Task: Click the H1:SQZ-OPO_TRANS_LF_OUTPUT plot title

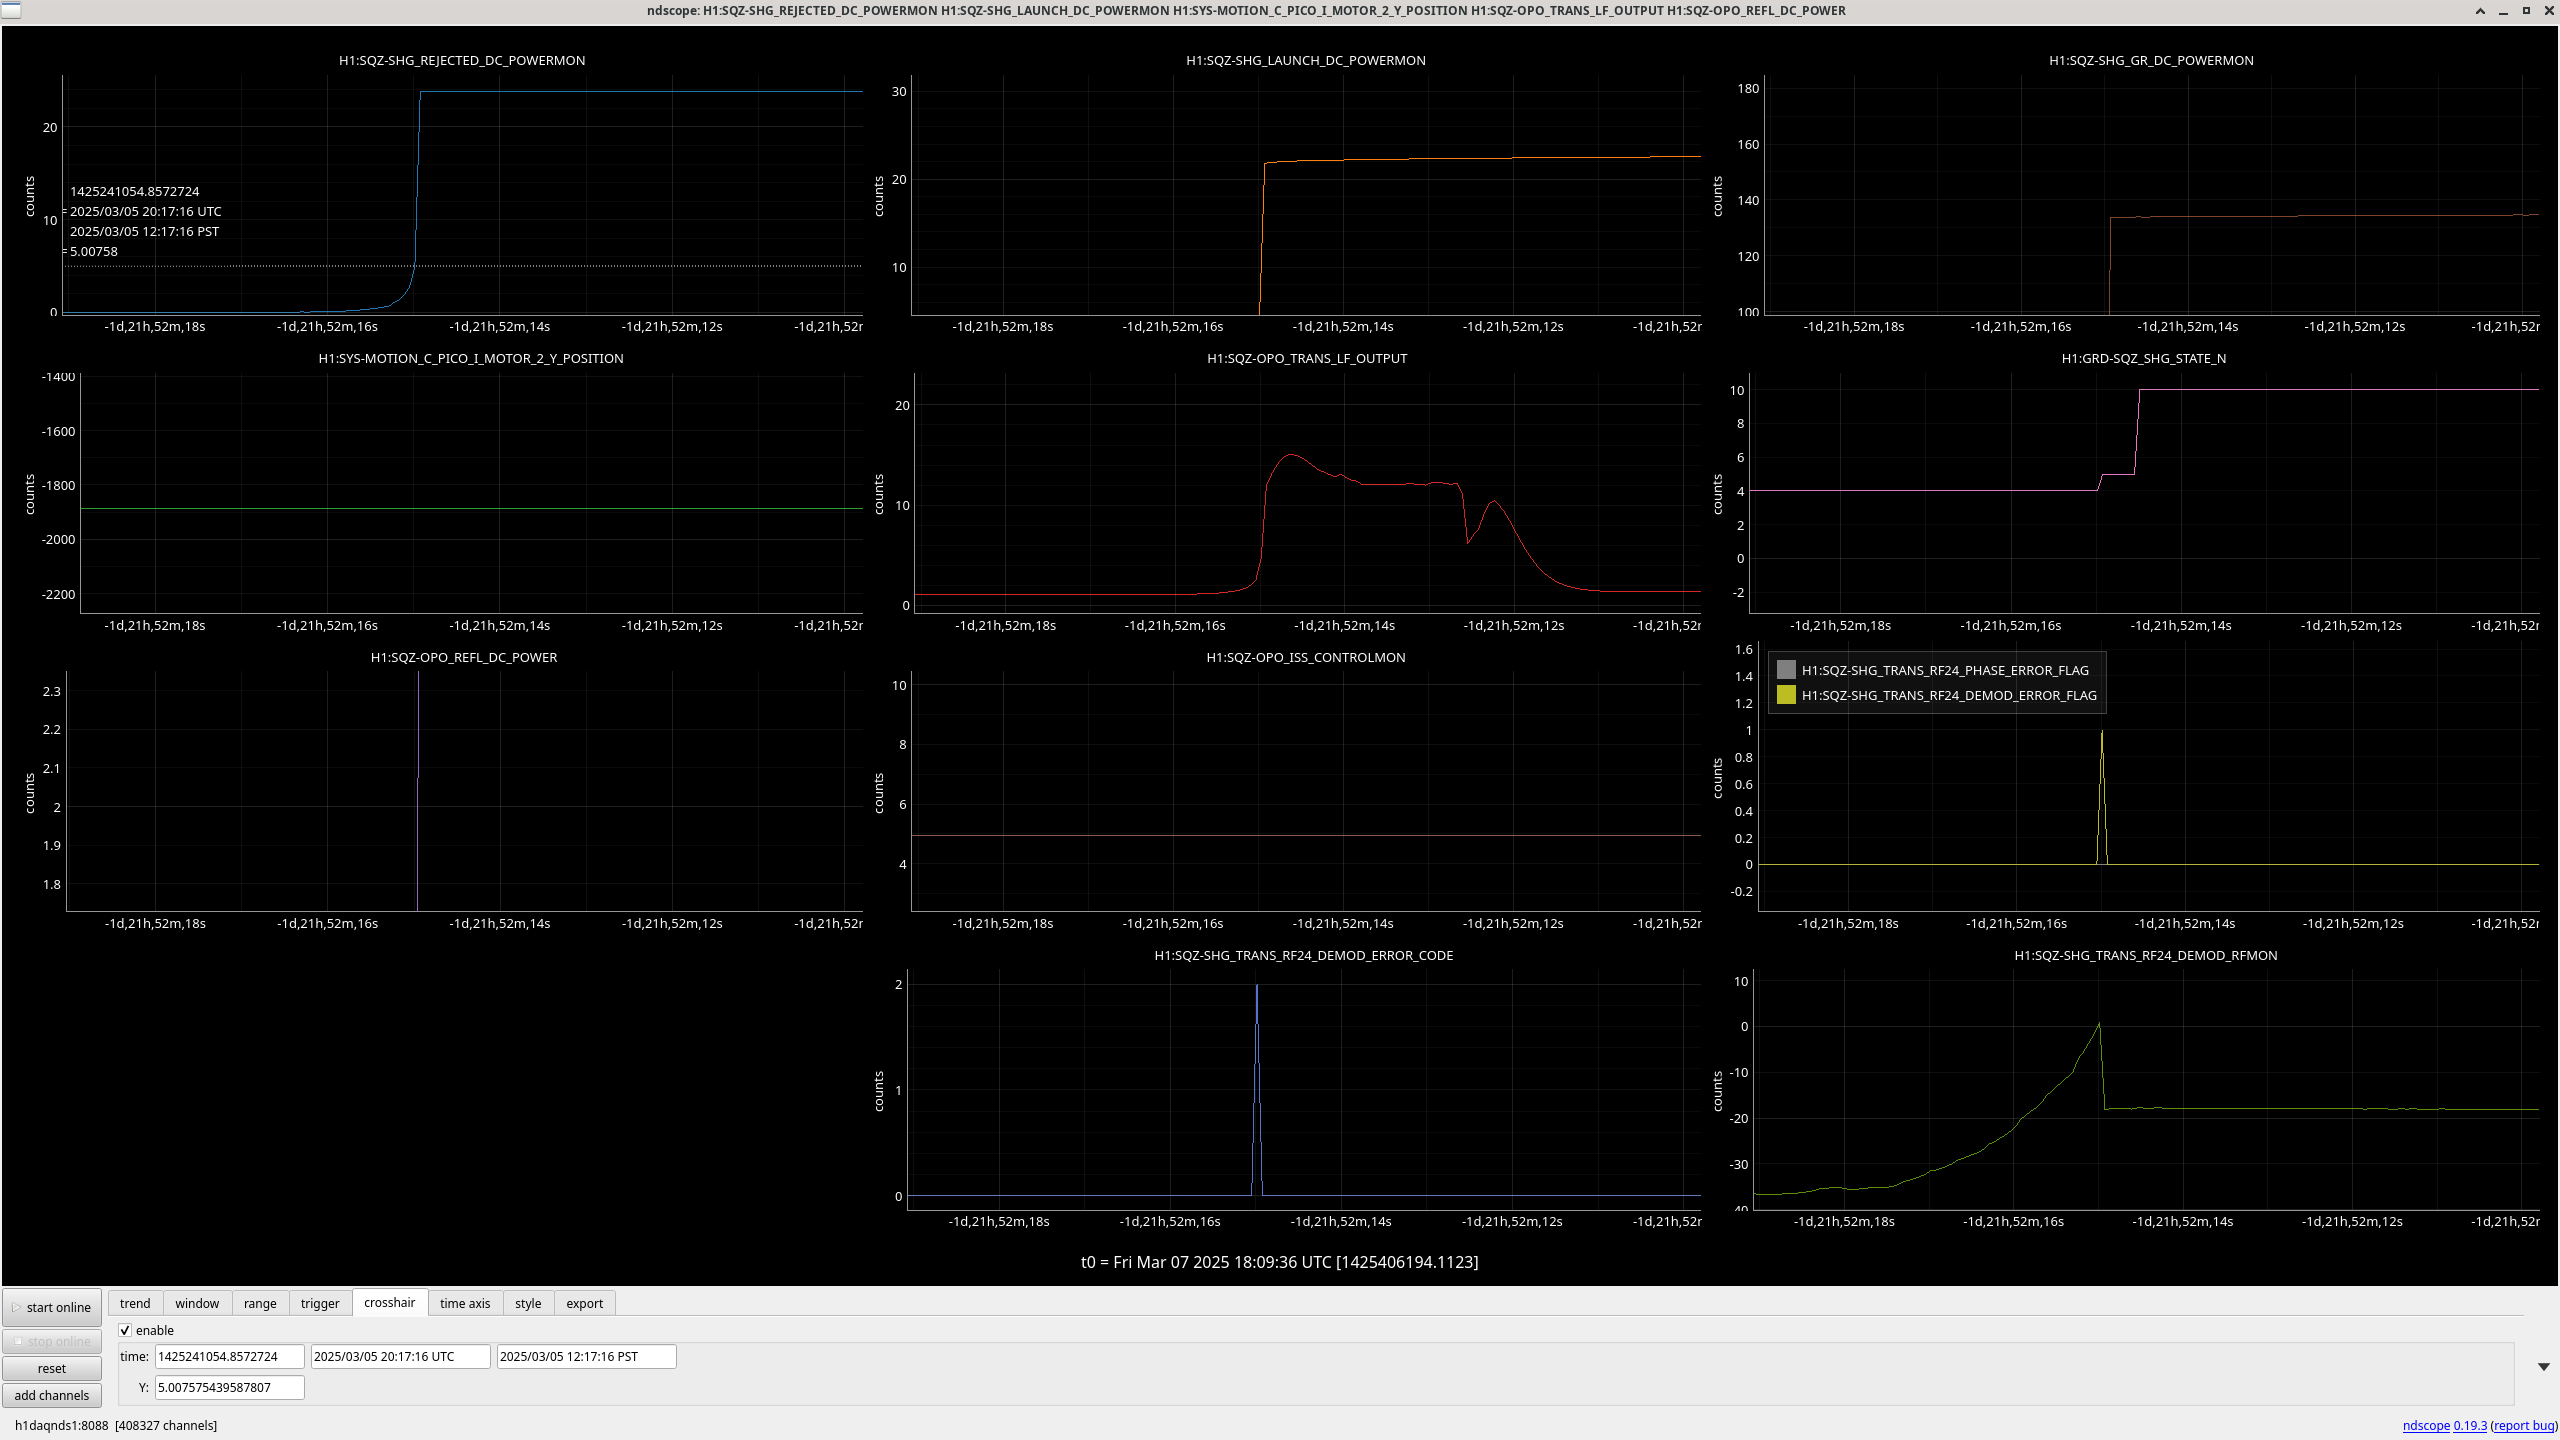Action: 1307,358
